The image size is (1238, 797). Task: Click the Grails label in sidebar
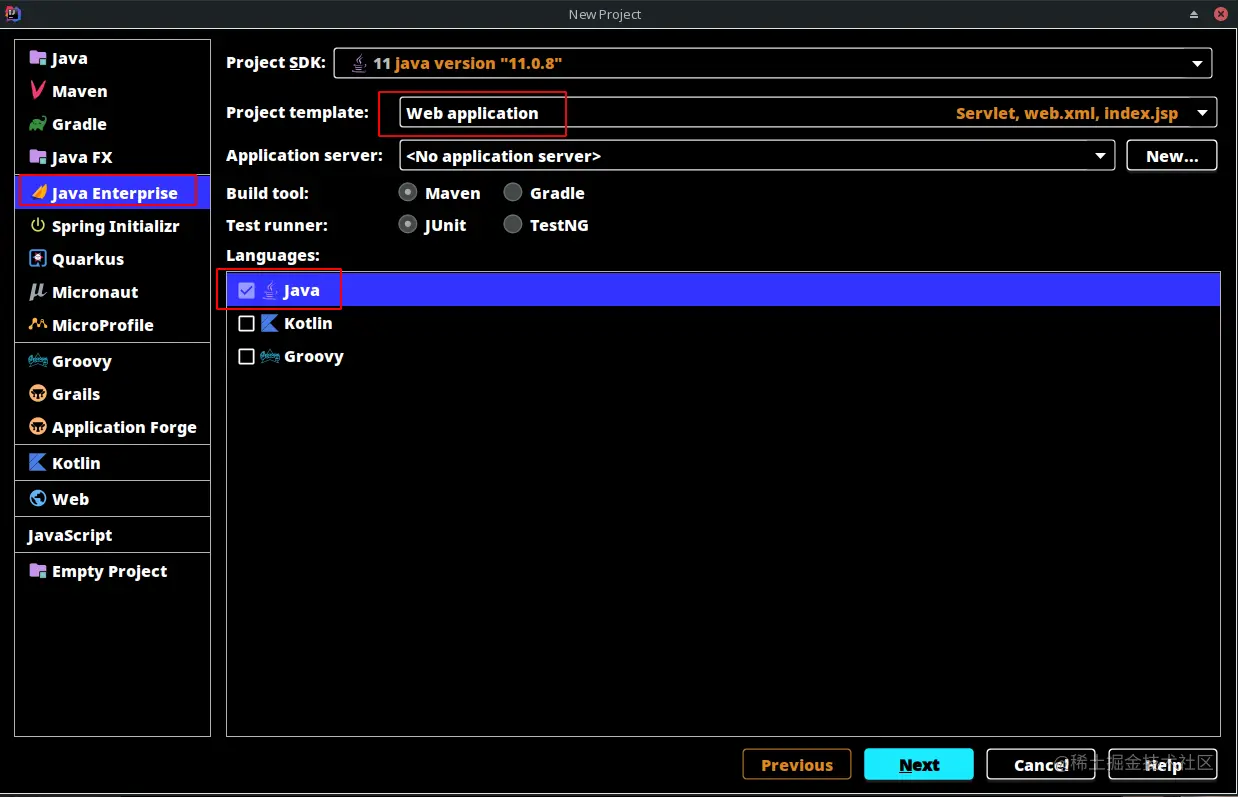point(76,394)
